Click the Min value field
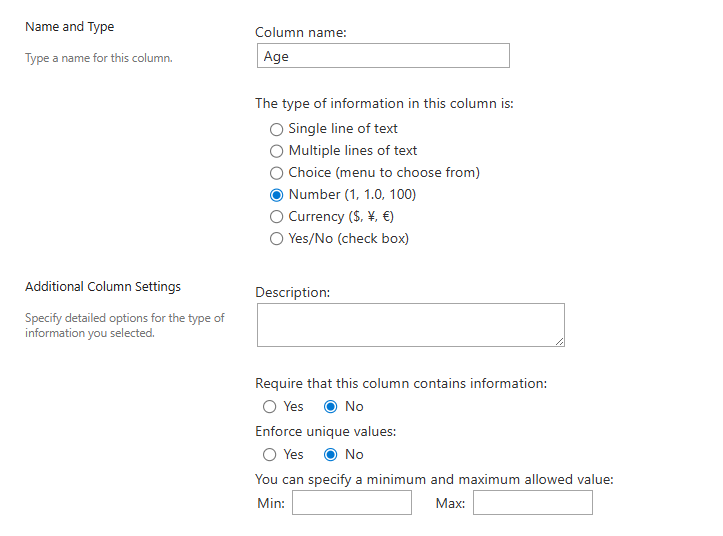Viewport: 723px width, 536px height. coord(352,502)
